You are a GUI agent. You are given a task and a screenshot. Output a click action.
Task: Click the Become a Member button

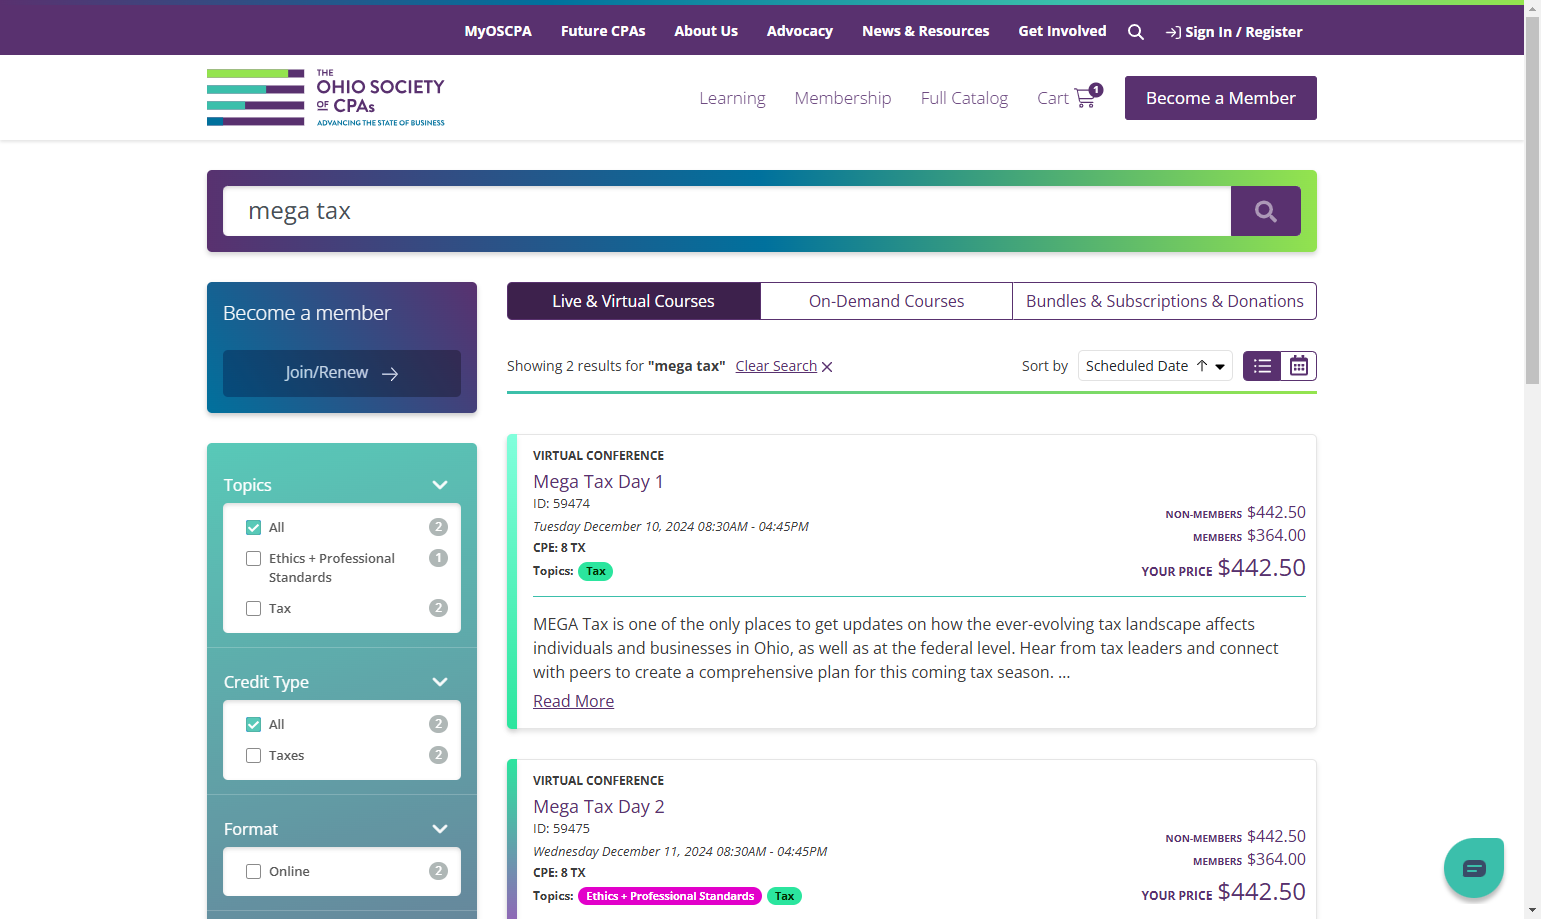coord(1221,98)
